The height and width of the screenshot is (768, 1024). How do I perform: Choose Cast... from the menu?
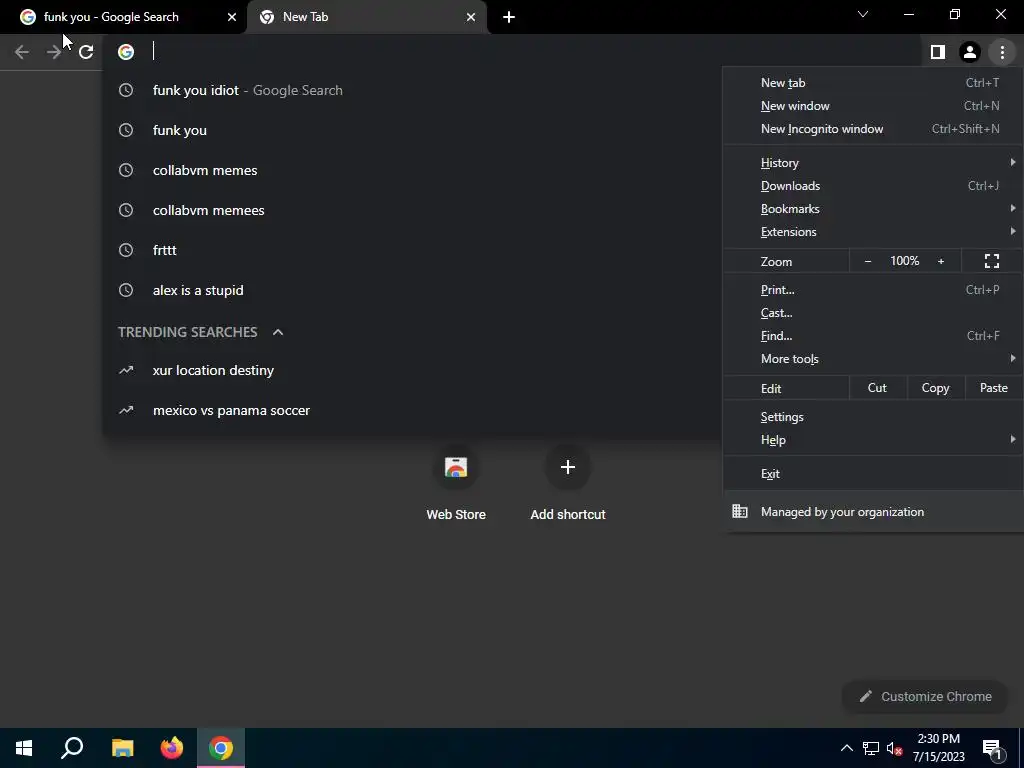[x=873, y=313]
